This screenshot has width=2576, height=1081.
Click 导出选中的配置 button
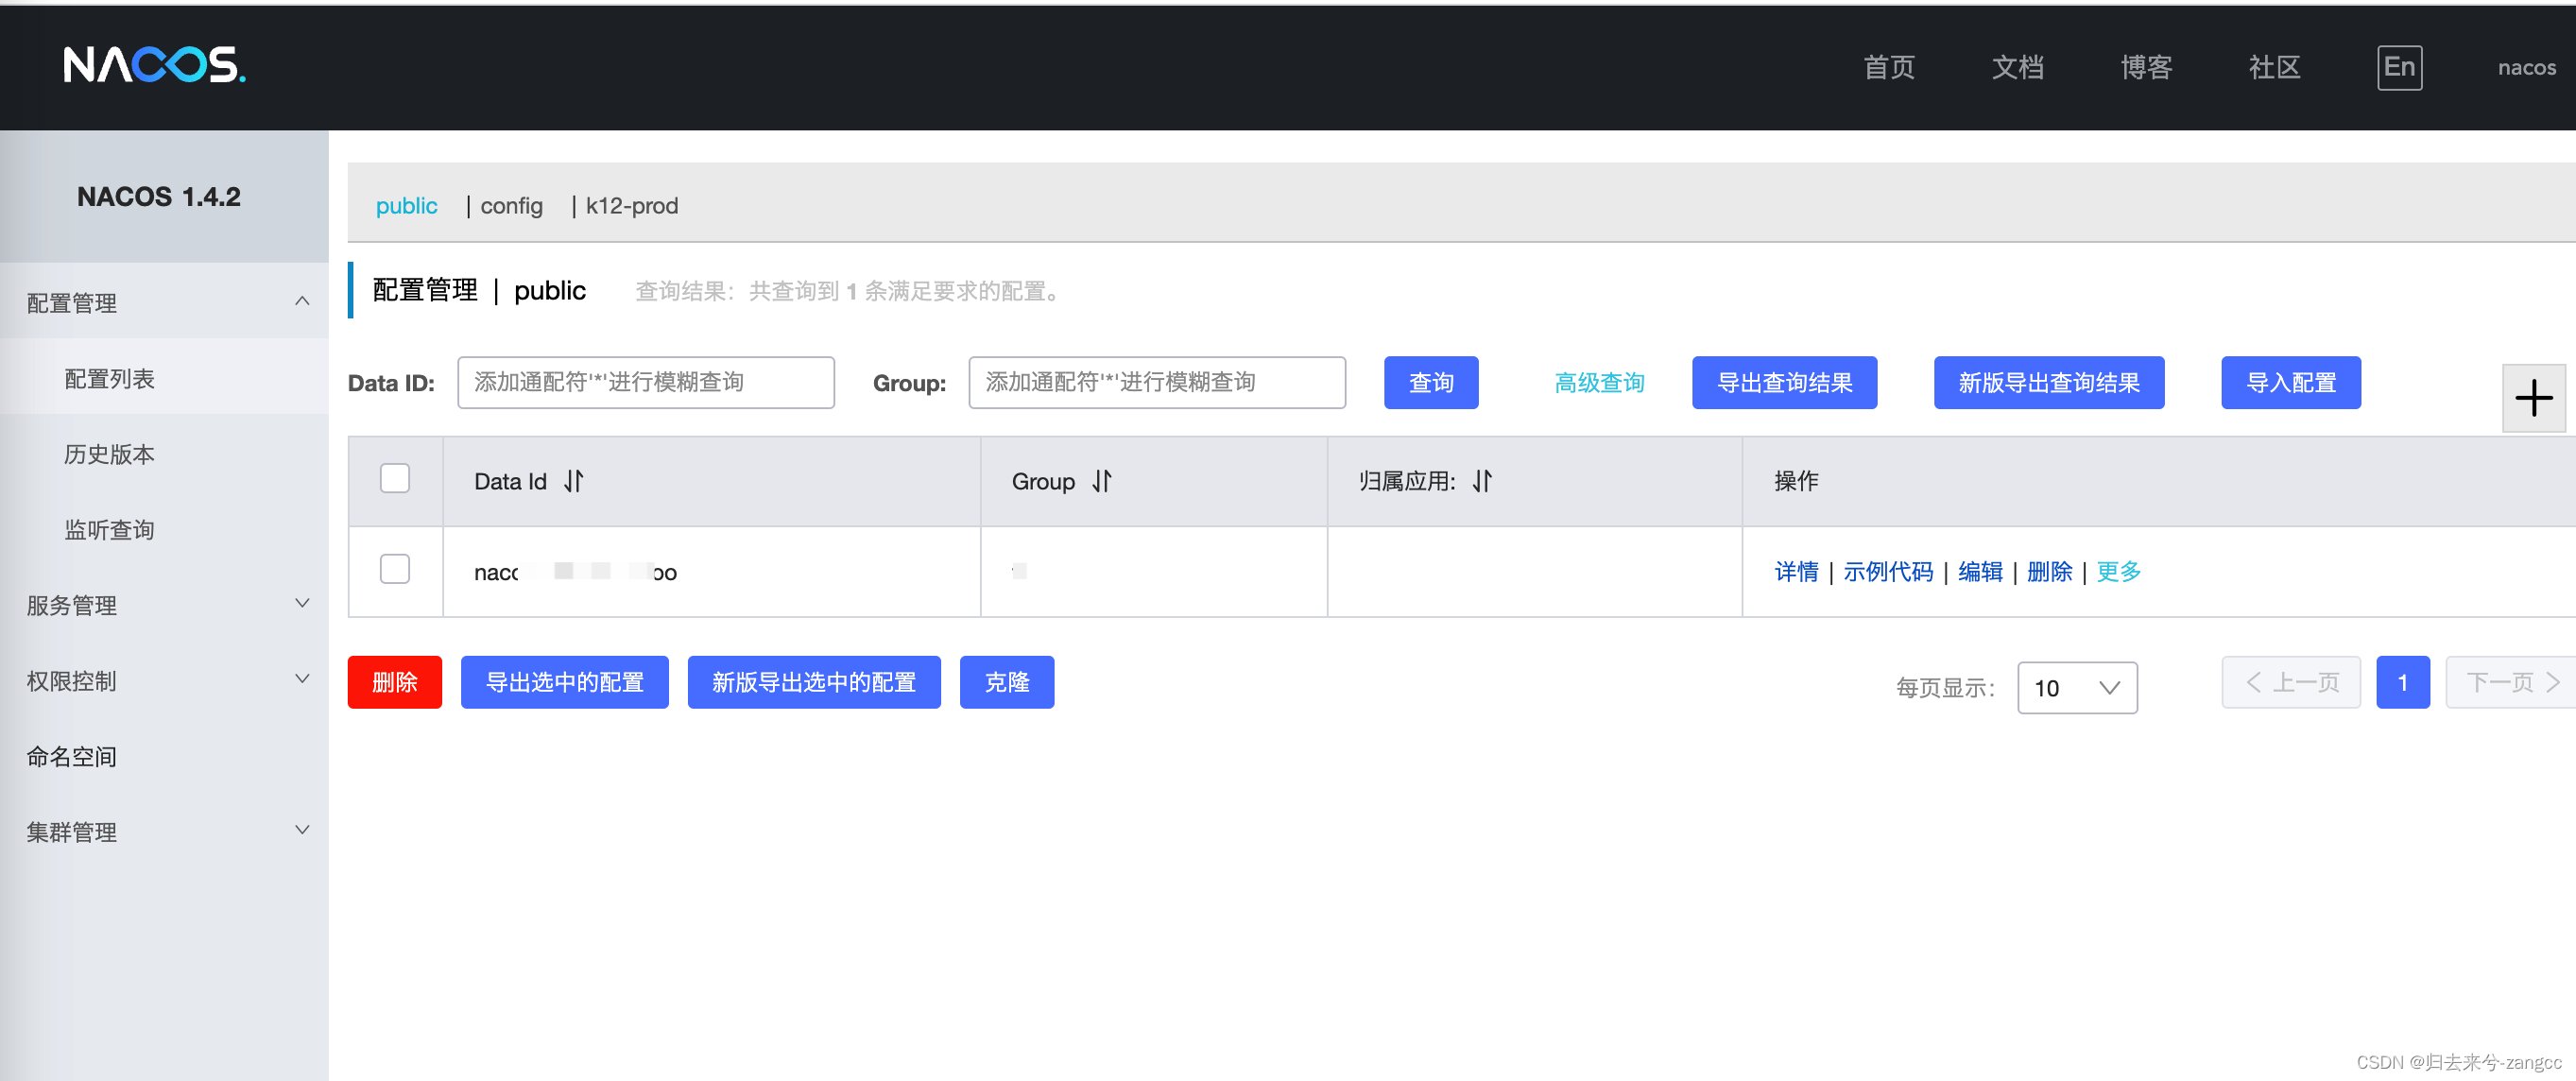[564, 682]
